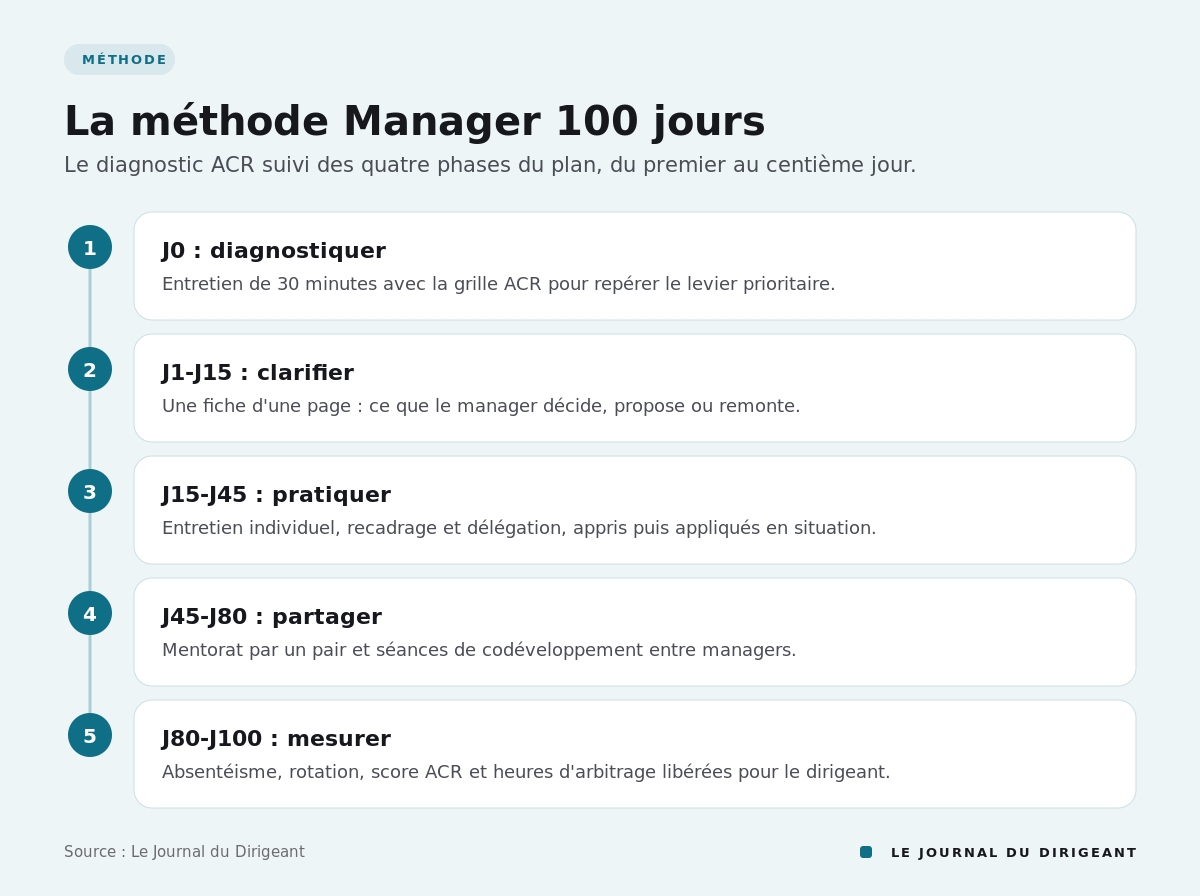
Task: Click heading "J80-J100 : mesurer"
Action: tap(276, 739)
